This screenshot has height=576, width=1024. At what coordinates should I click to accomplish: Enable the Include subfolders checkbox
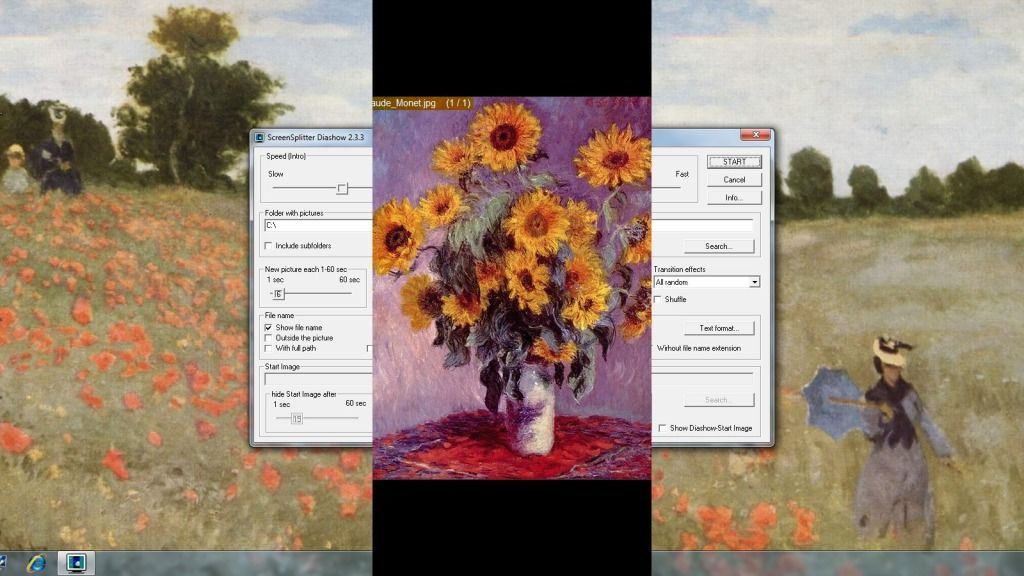(268, 246)
